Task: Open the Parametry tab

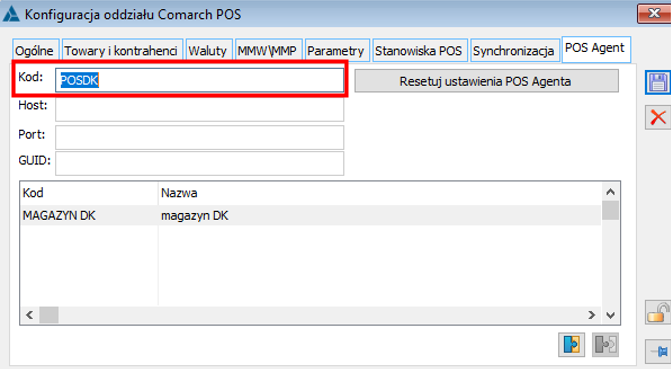Action: tap(336, 51)
